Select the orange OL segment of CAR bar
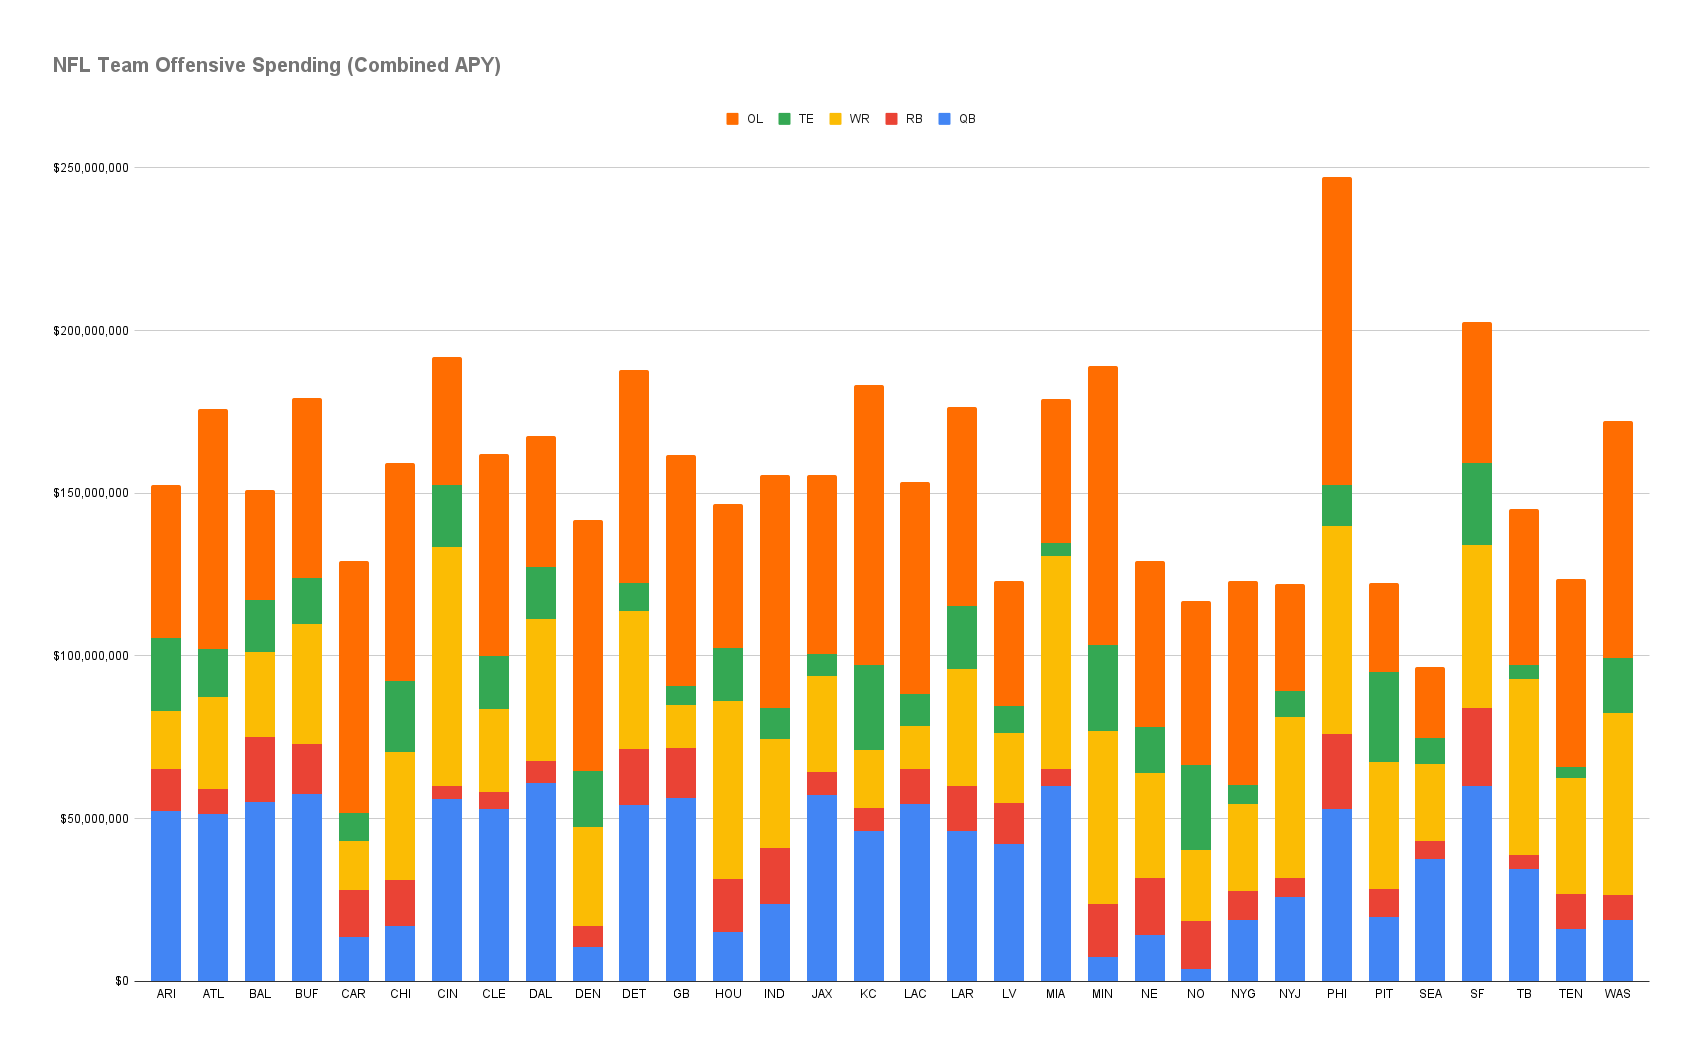The image size is (1702, 1054). [354, 687]
